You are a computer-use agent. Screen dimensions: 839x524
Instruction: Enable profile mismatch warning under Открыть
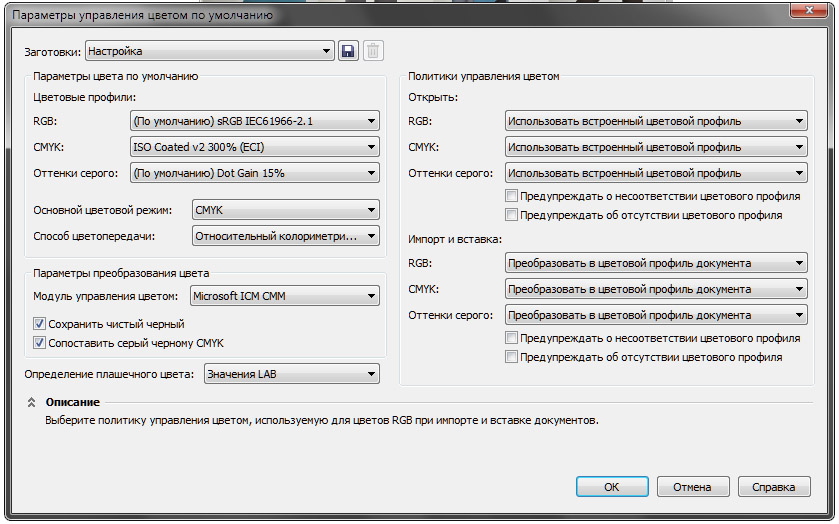point(512,196)
